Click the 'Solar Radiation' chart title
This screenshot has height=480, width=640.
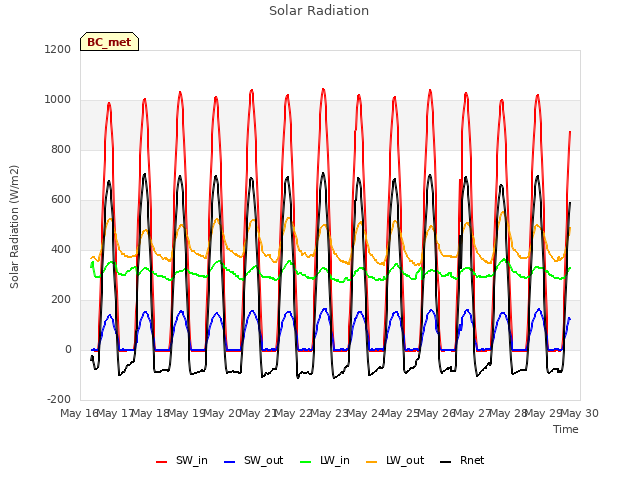[x=319, y=11]
